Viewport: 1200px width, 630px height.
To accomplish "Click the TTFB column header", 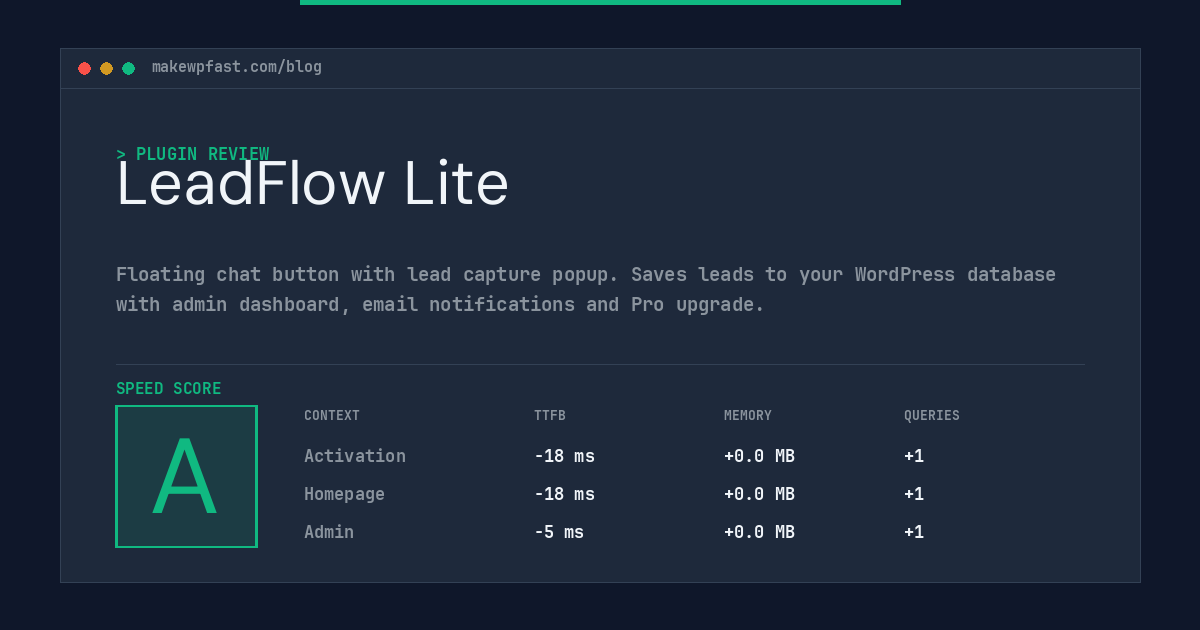I will coord(550,416).
